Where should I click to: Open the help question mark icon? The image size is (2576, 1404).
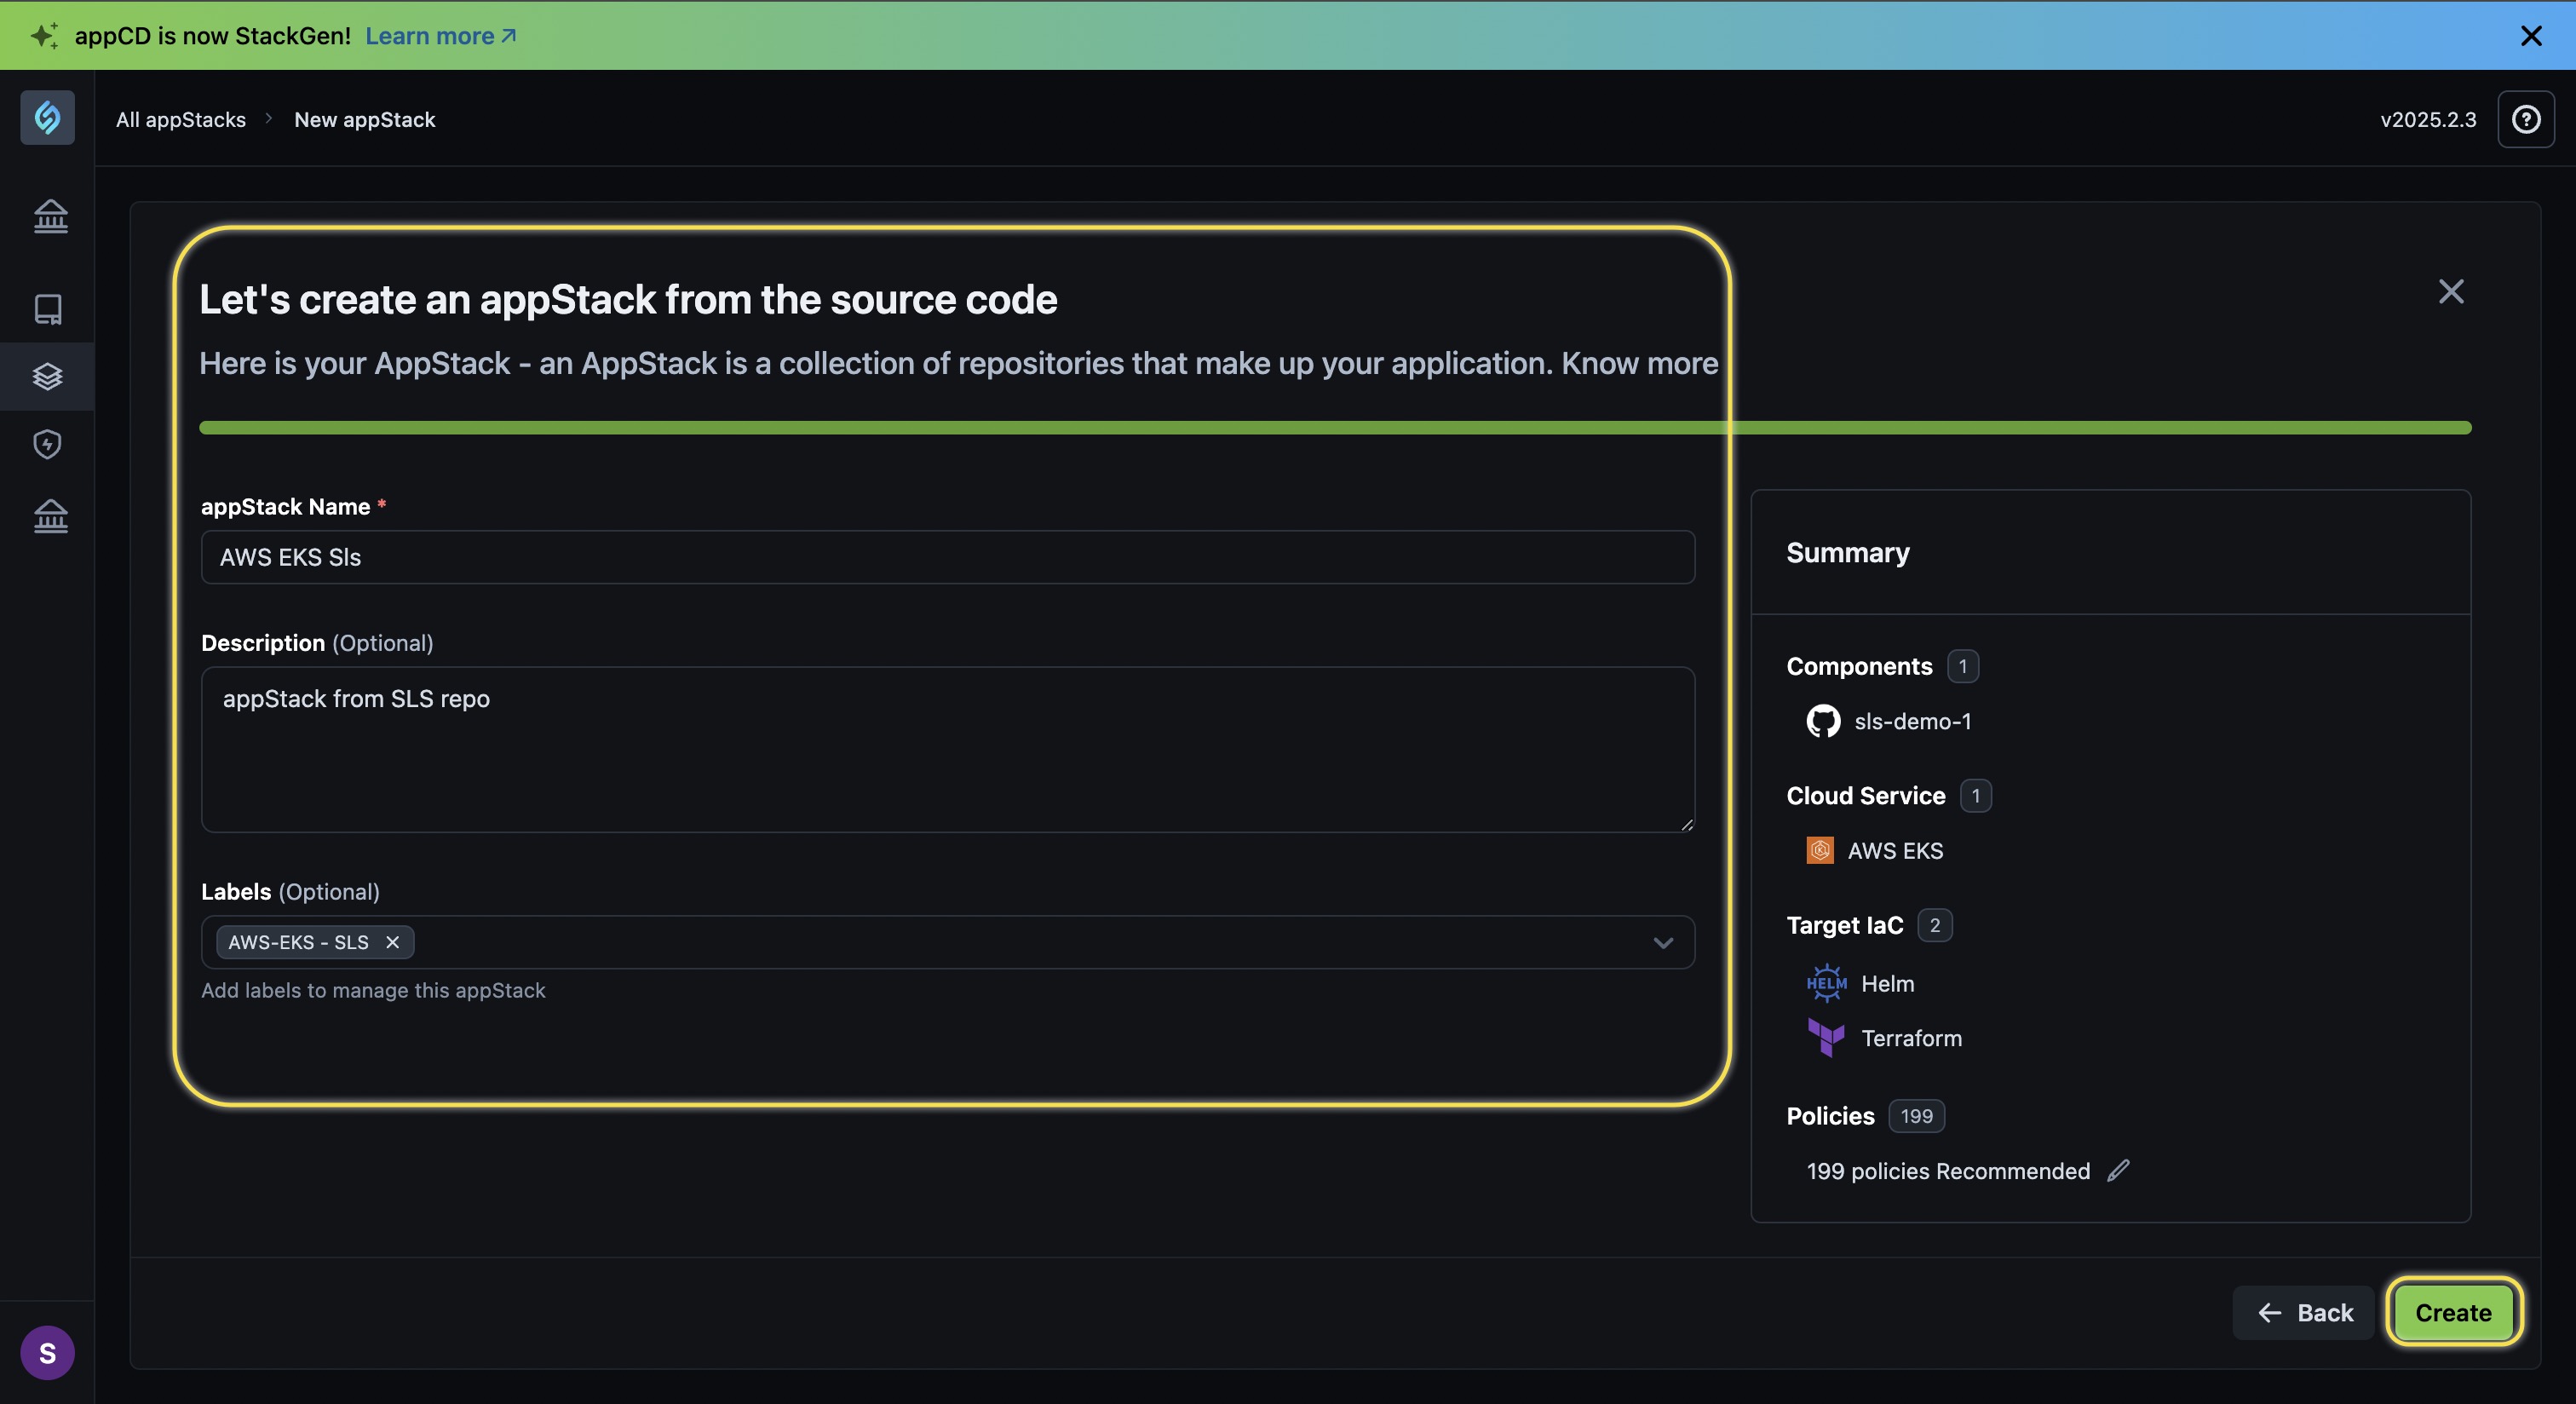(2526, 119)
